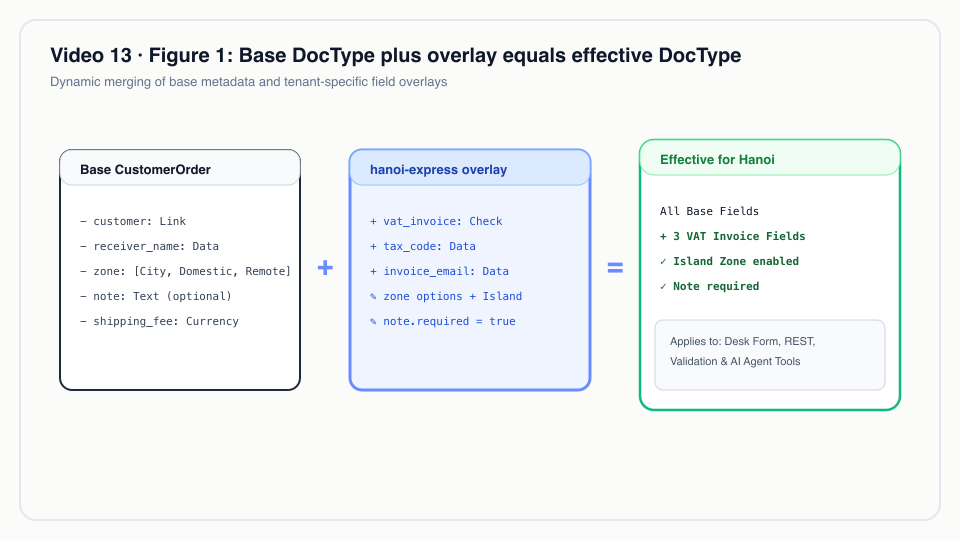Select the Effective for Hanoi header

(x=770, y=158)
